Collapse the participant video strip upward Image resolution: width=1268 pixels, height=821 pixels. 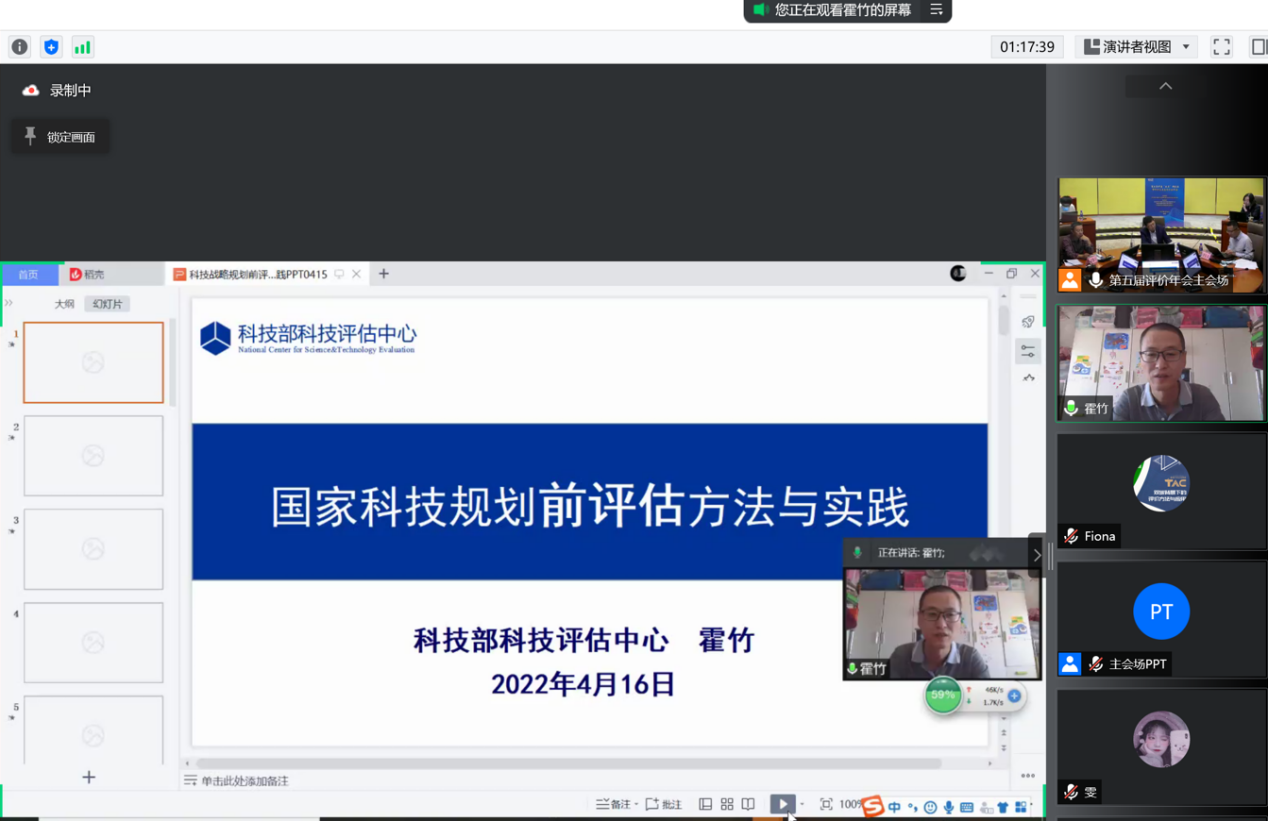[1165, 87]
